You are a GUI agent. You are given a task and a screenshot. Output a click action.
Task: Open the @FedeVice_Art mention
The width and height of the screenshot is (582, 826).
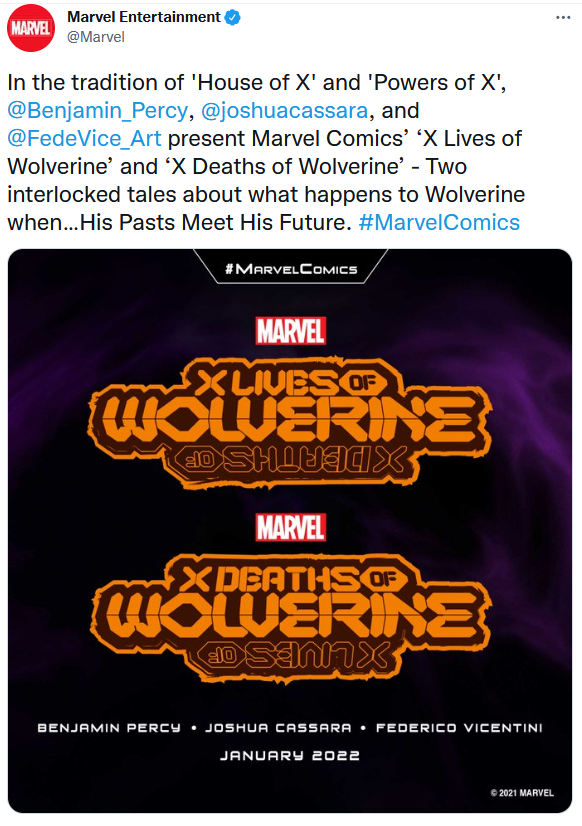point(84,139)
